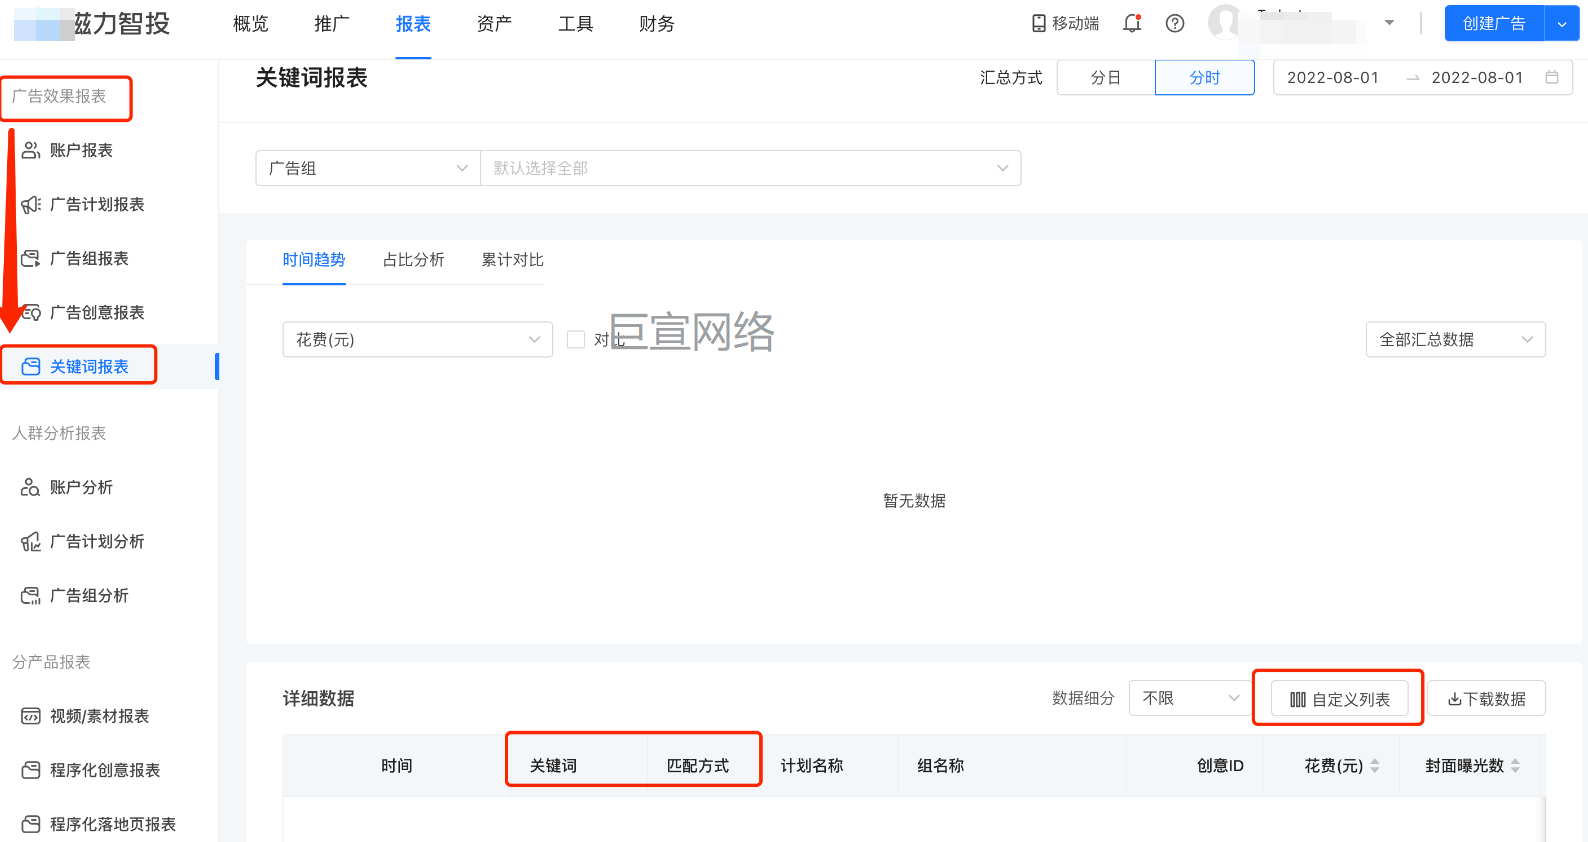Click the start date 2022-08-01 field

(x=1333, y=77)
